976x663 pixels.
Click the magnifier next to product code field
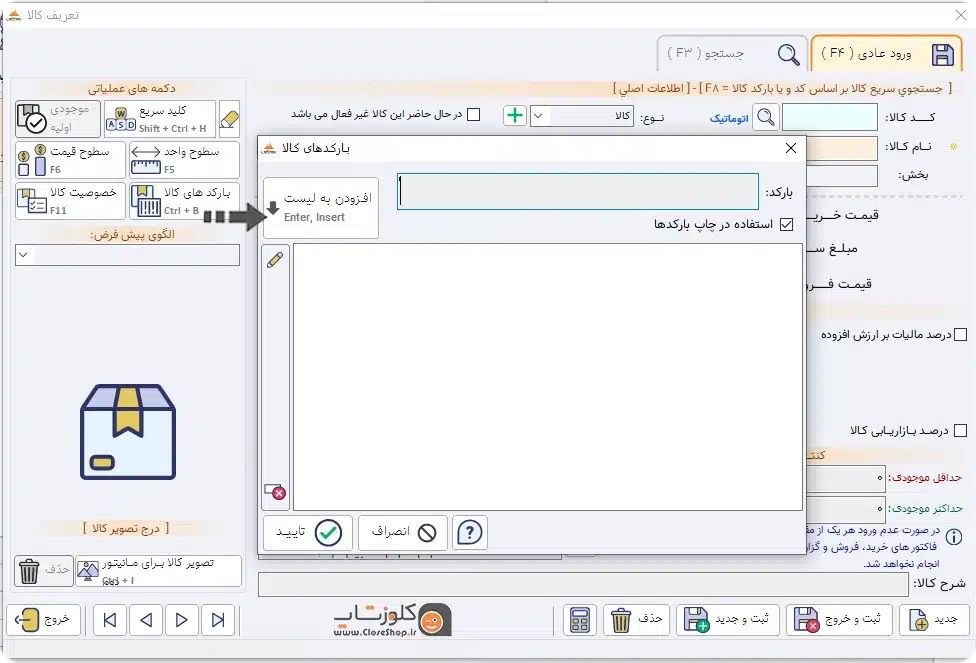coord(766,117)
